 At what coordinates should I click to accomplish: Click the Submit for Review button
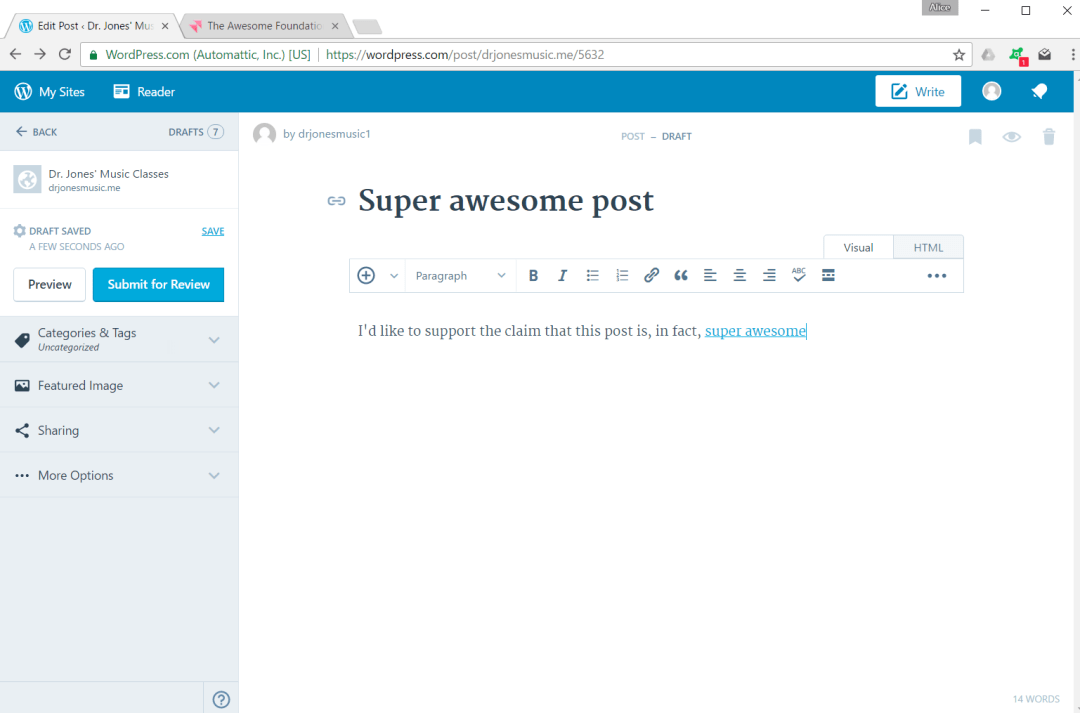[158, 284]
